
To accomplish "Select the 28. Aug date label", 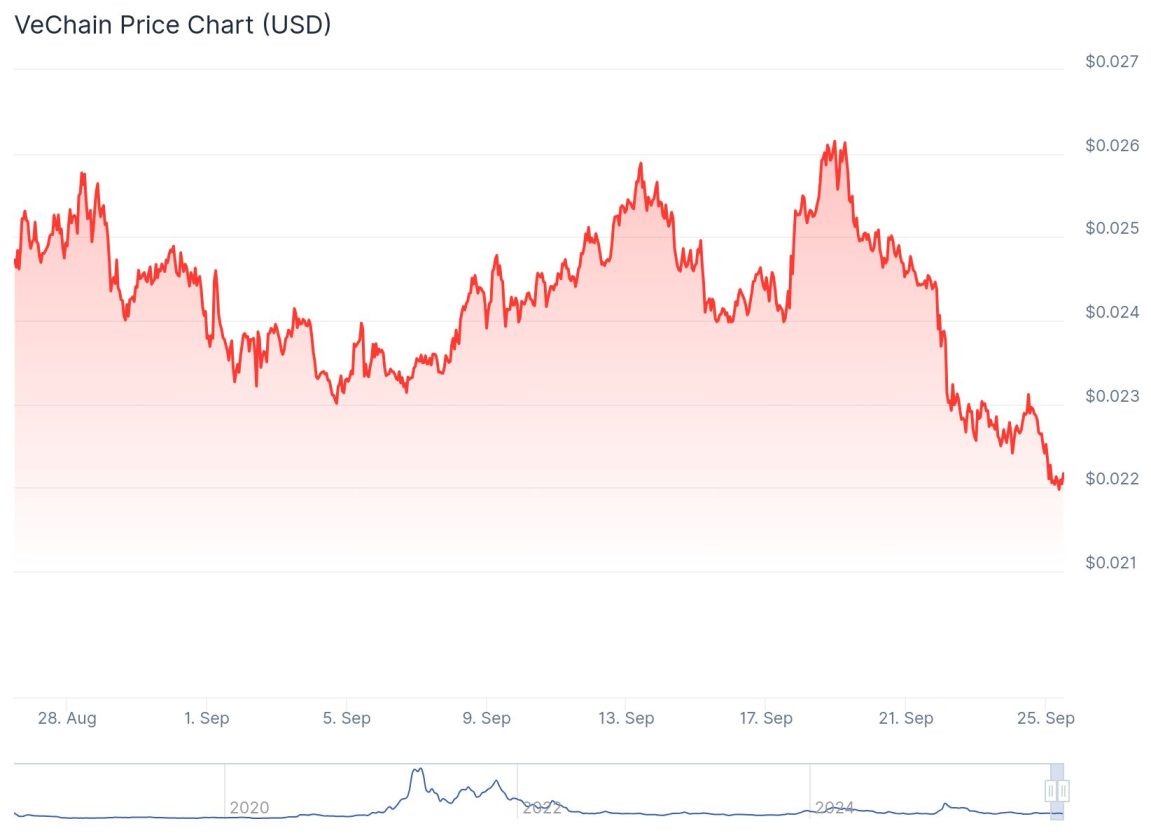I will (68, 718).
